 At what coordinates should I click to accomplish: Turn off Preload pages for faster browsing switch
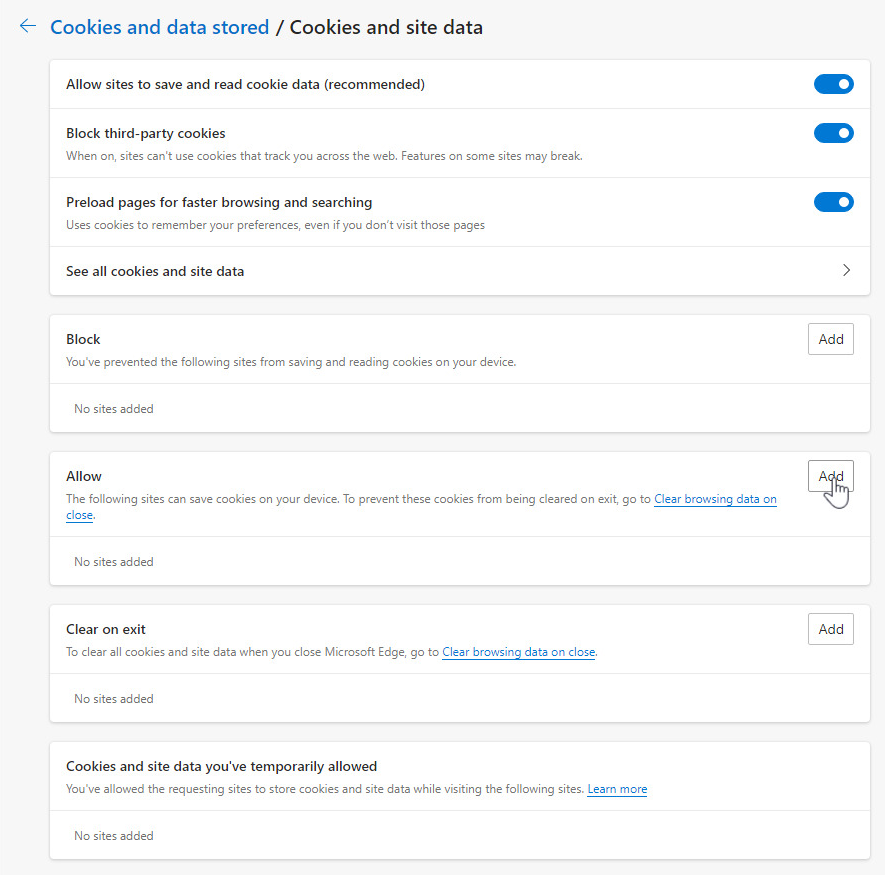coord(833,202)
